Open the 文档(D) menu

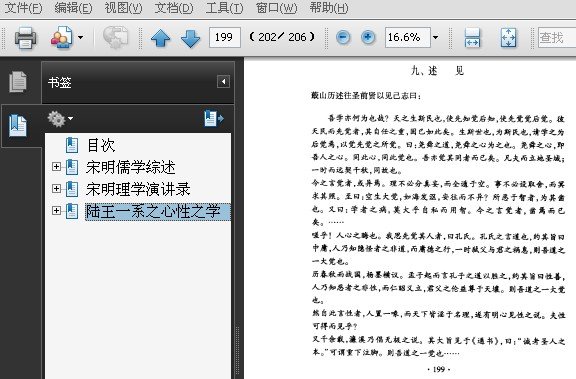tap(173, 8)
